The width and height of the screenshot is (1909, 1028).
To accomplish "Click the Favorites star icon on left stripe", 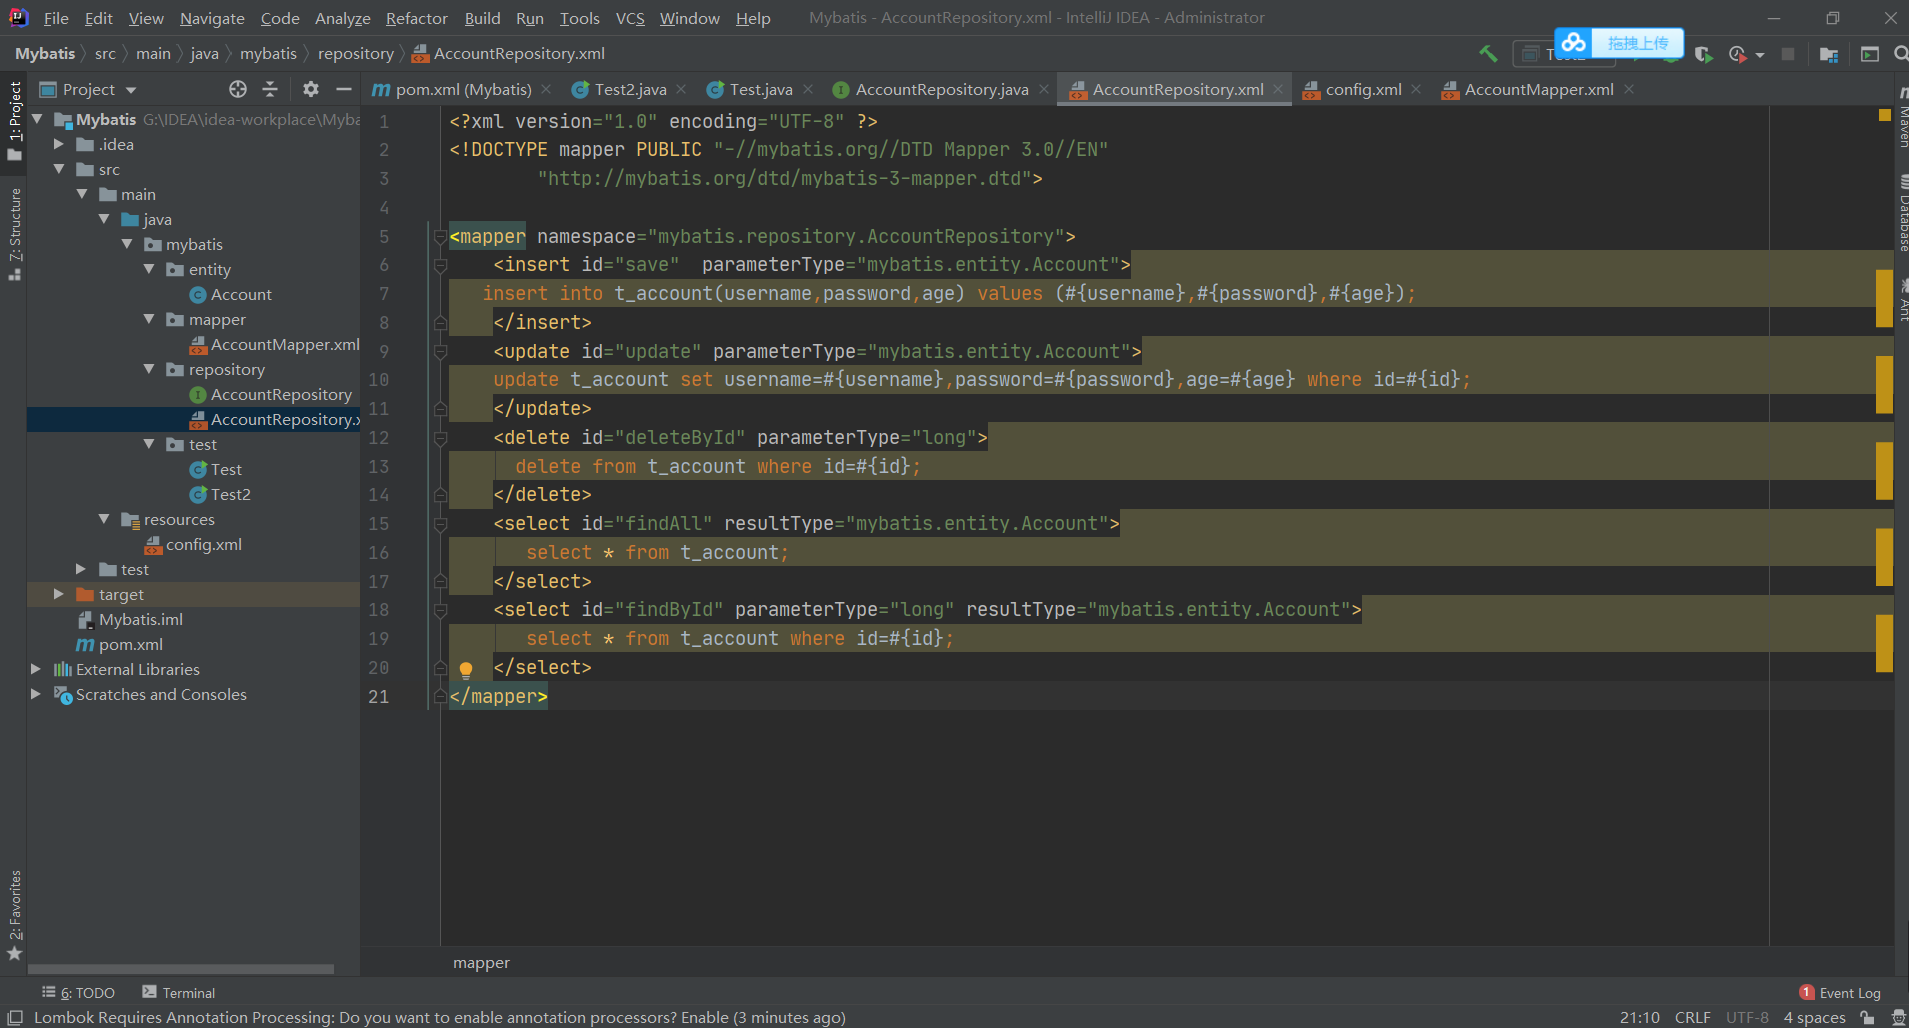I will 14,953.
